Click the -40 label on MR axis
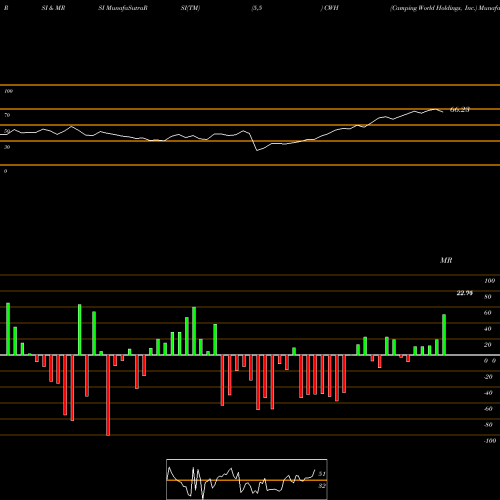This screenshot has width=500, height=500. [488, 393]
